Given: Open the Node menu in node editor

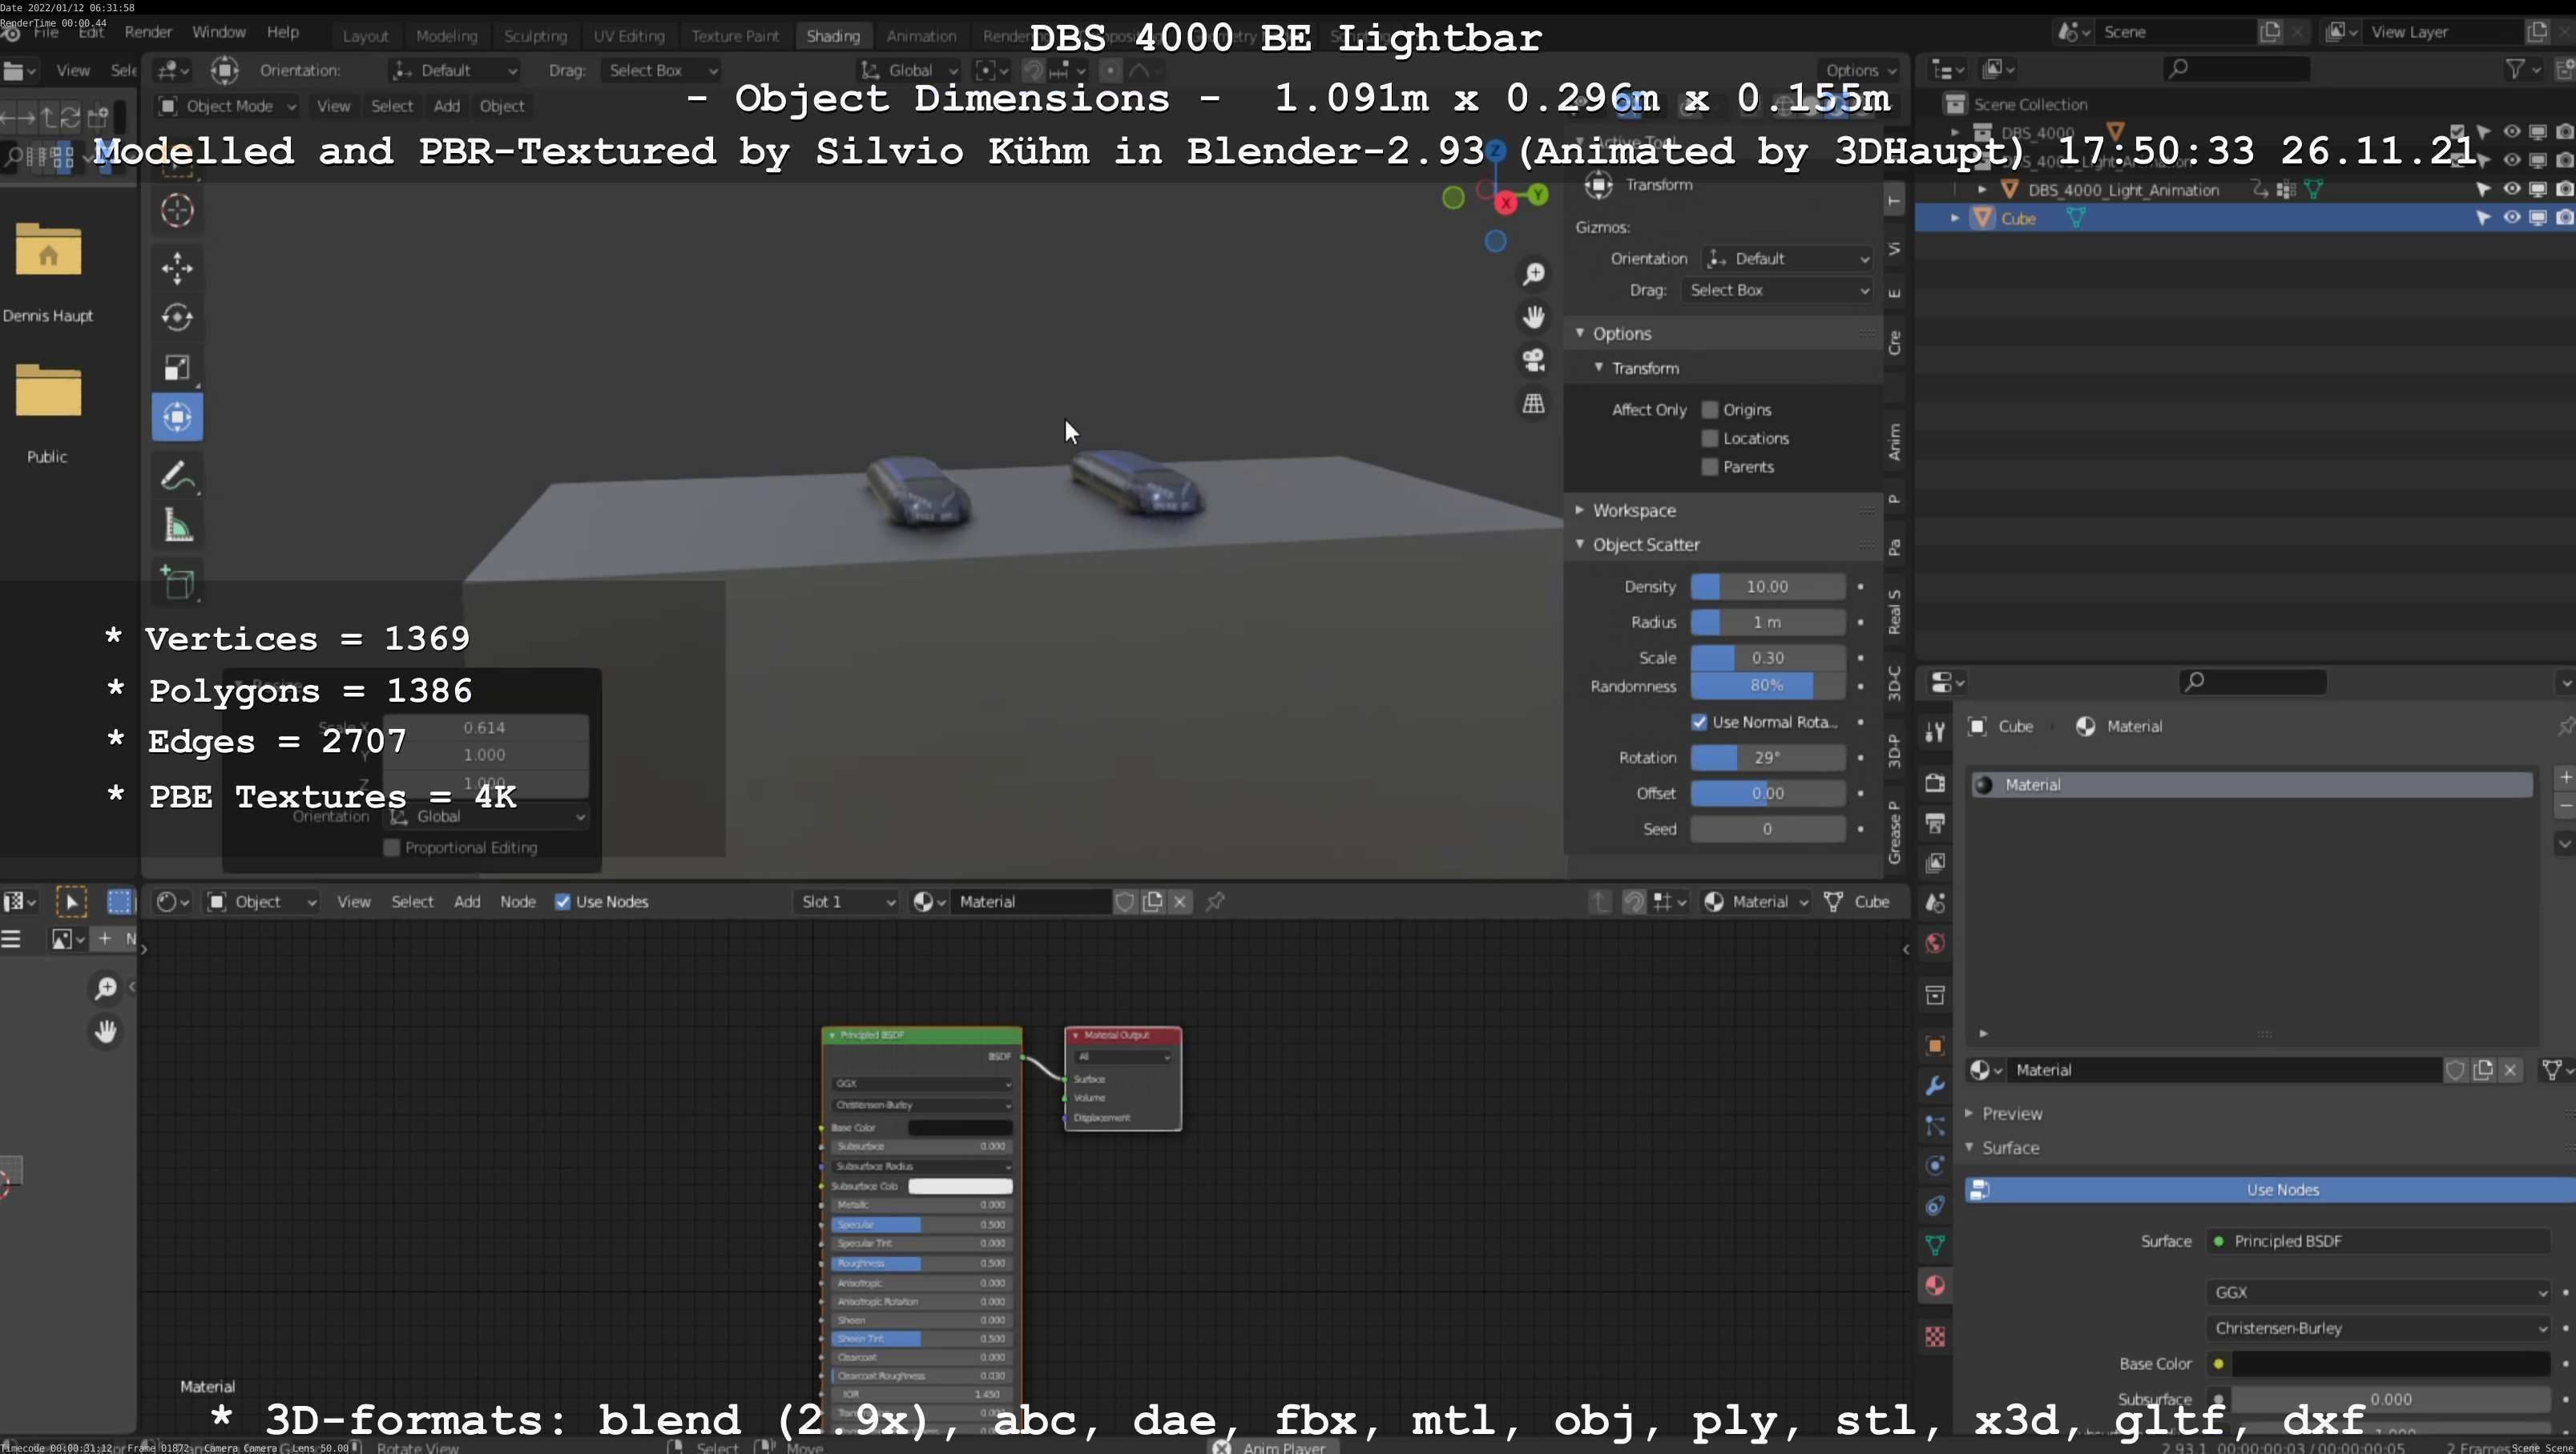Looking at the screenshot, I should 518,902.
